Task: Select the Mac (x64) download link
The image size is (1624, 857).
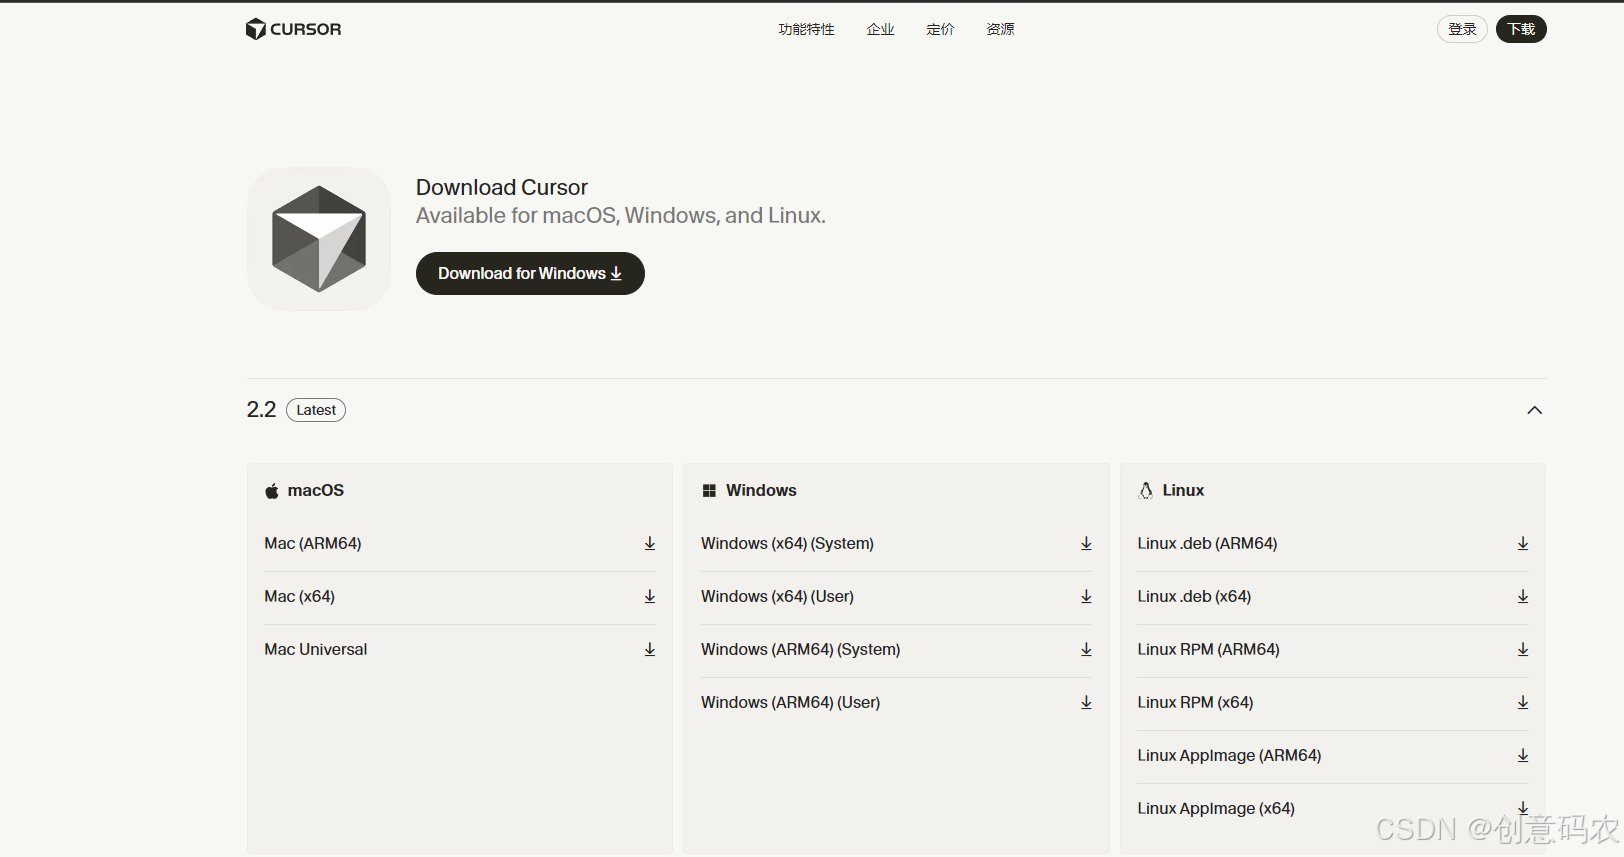Action: pyautogui.click(x=300, y=596)
